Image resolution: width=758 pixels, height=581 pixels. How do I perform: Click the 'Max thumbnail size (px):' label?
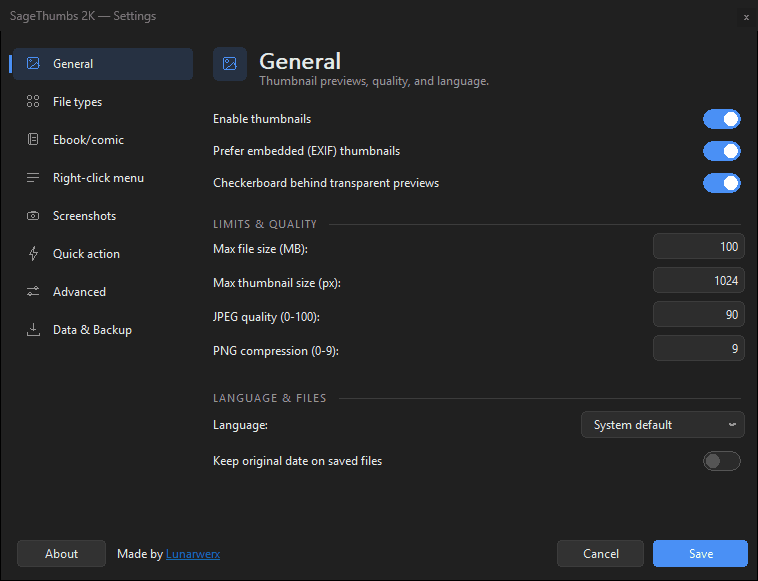point(277,283)
